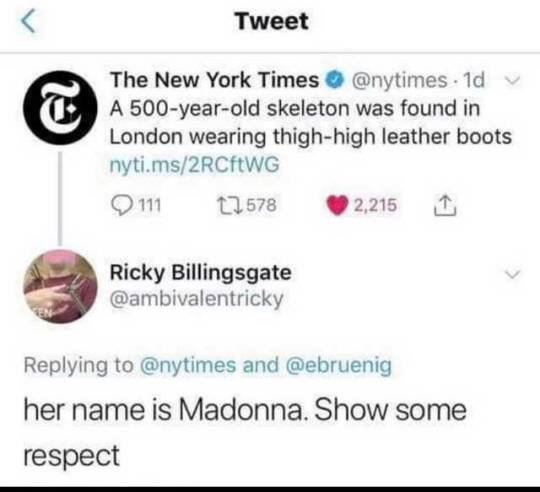Open the @nytimes handle in the tweet header
Screen dimensions: 540x492
pyautogui.click(x=399, y=80)
